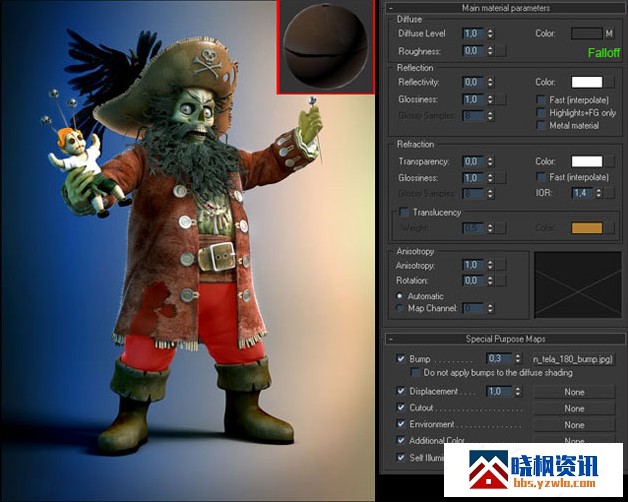The image size is (628, 502).
Task: Open the Reflection Glossiness map slot button
Action: [x=501, y=99]
